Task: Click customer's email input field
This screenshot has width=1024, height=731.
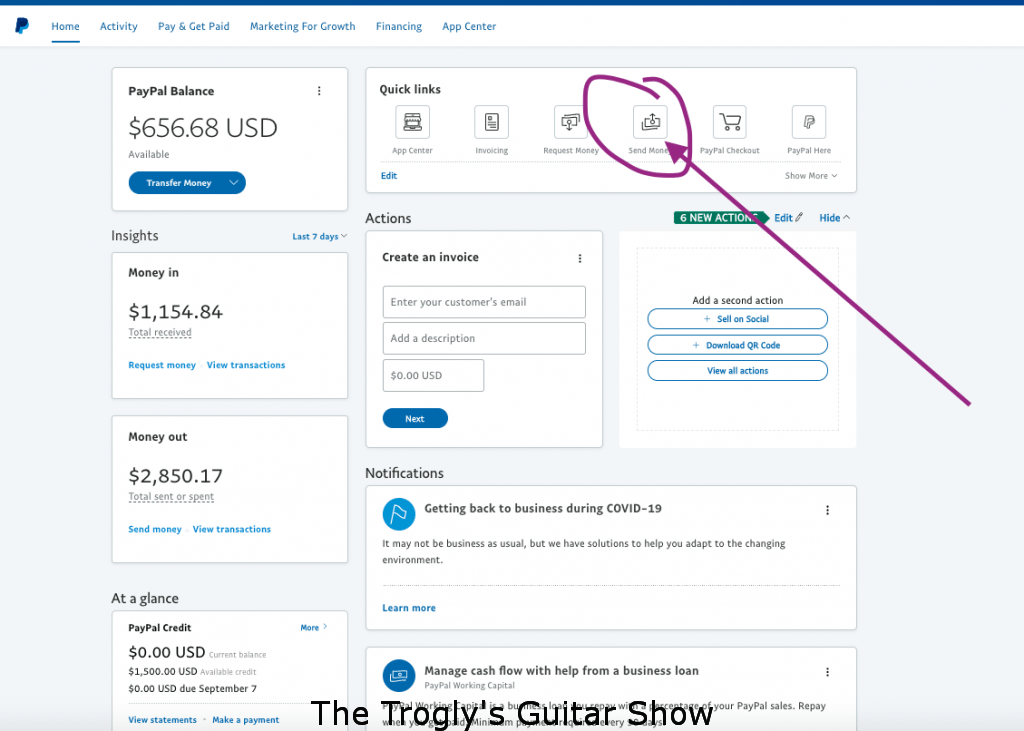Action: [484, 302]
